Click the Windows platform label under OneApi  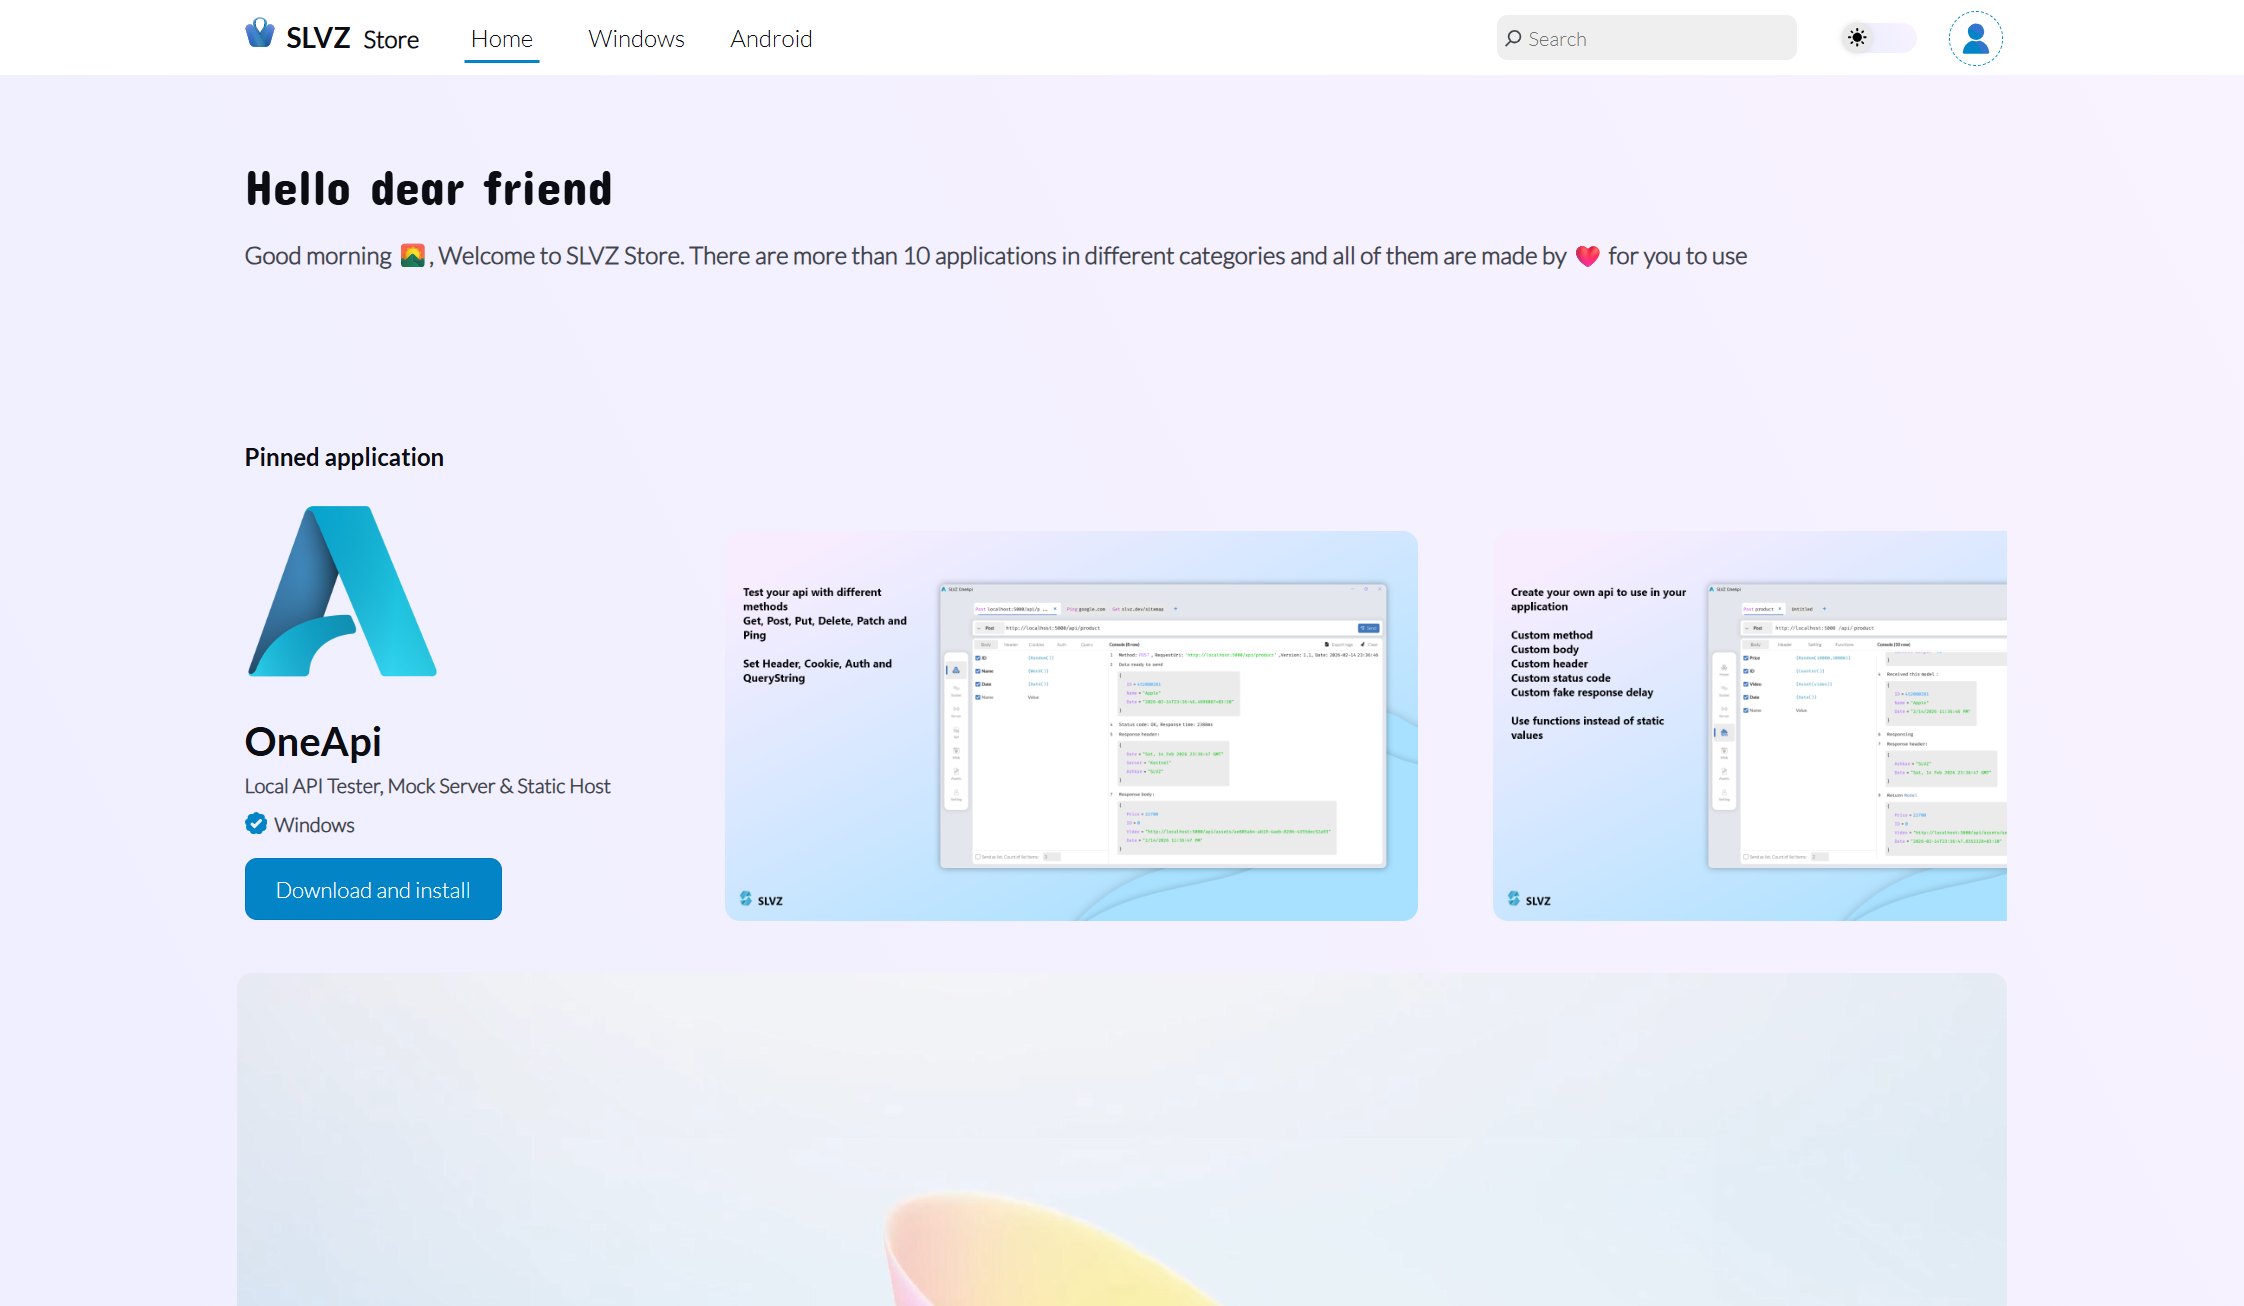(x=314, y=825)
